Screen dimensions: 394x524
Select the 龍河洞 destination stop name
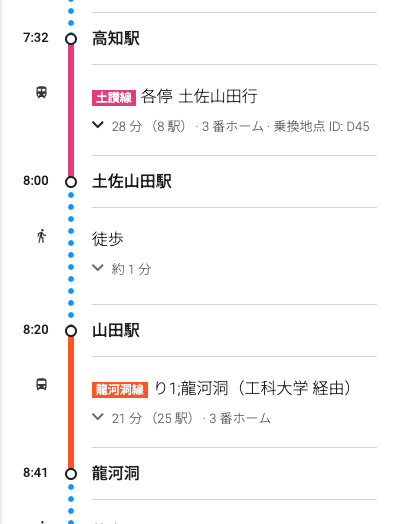(x=116, y=473)
